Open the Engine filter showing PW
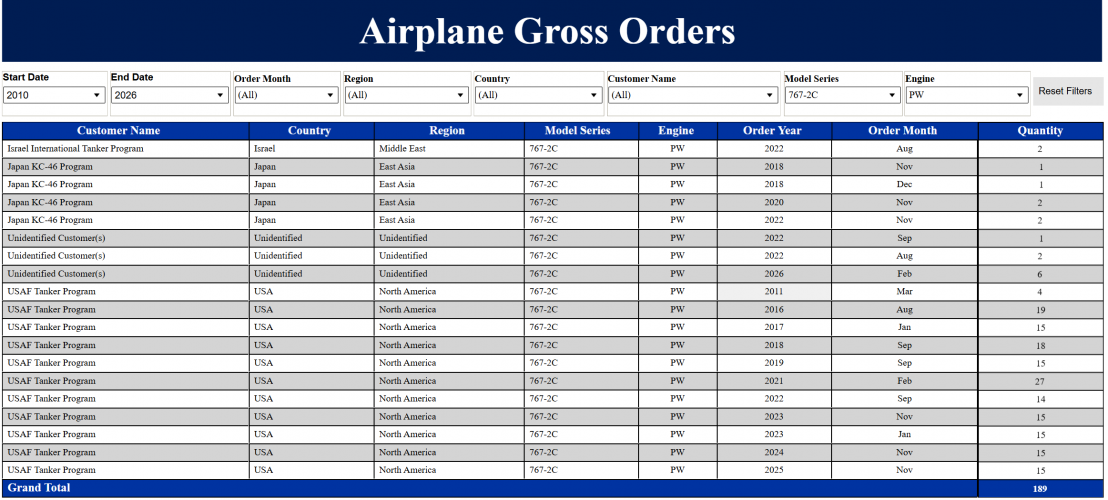The height and width of the screenshot is (500, 1108). 967,95
